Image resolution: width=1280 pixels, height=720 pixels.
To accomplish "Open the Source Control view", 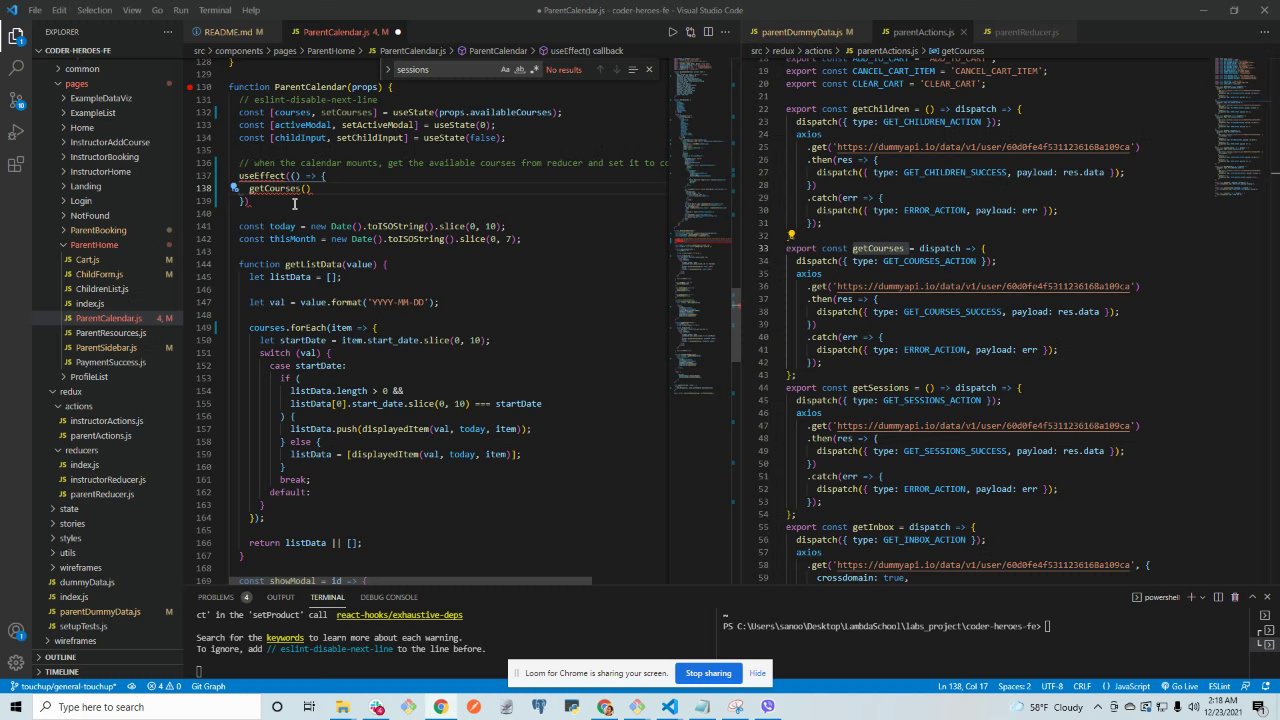I will click(x=16, y=101).
